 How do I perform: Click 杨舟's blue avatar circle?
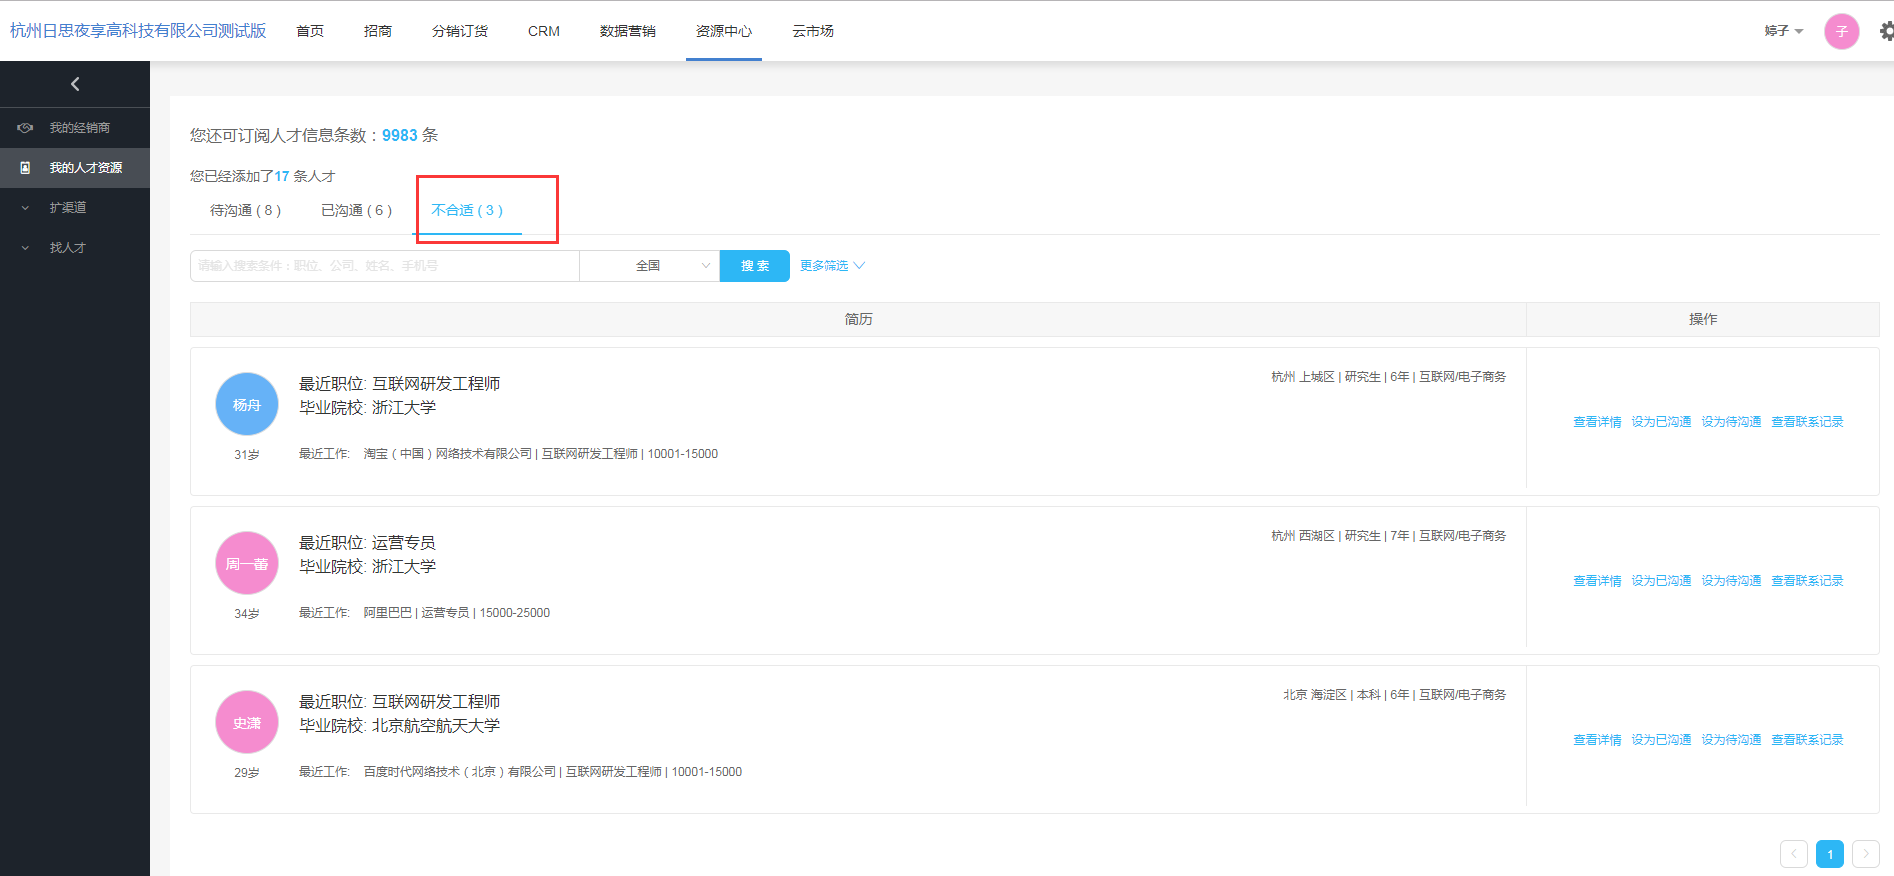(247, 404)
